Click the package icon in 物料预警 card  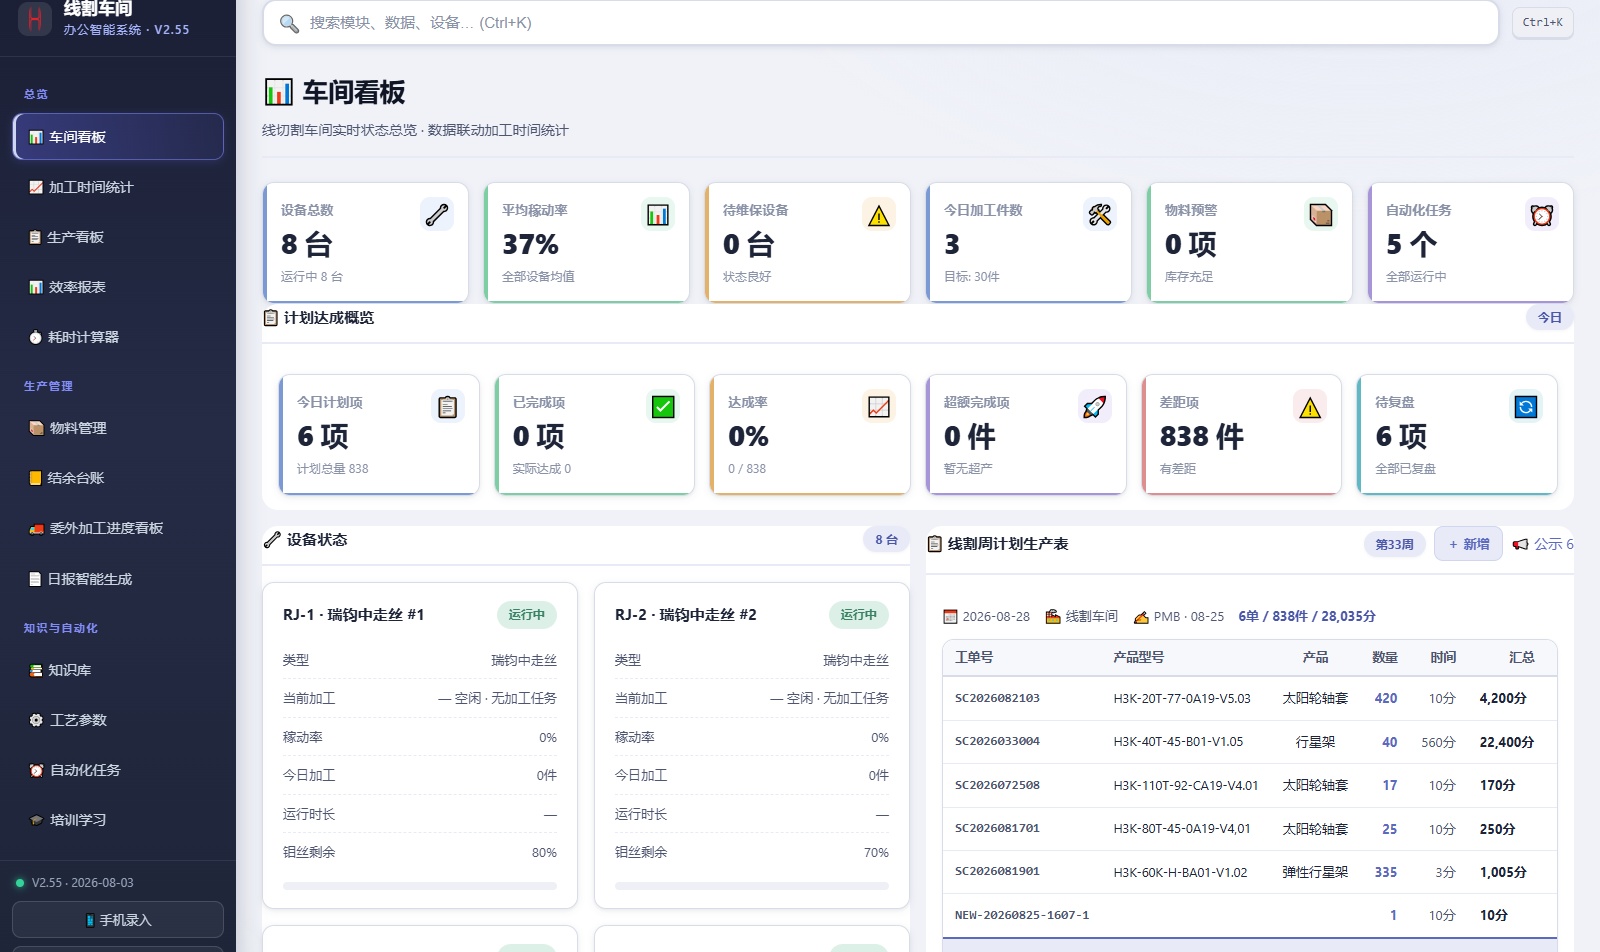pyautogui.click(x=1321, y=214)
